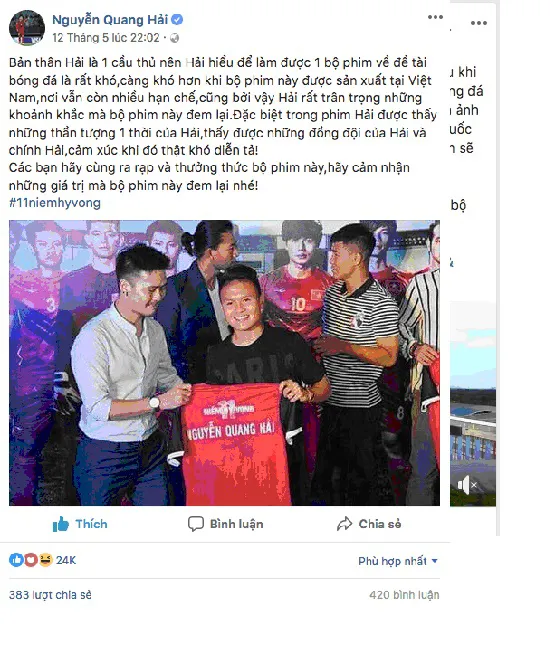Click the Bình luận comment button
The image size is (550, 670).
[226, 524]
